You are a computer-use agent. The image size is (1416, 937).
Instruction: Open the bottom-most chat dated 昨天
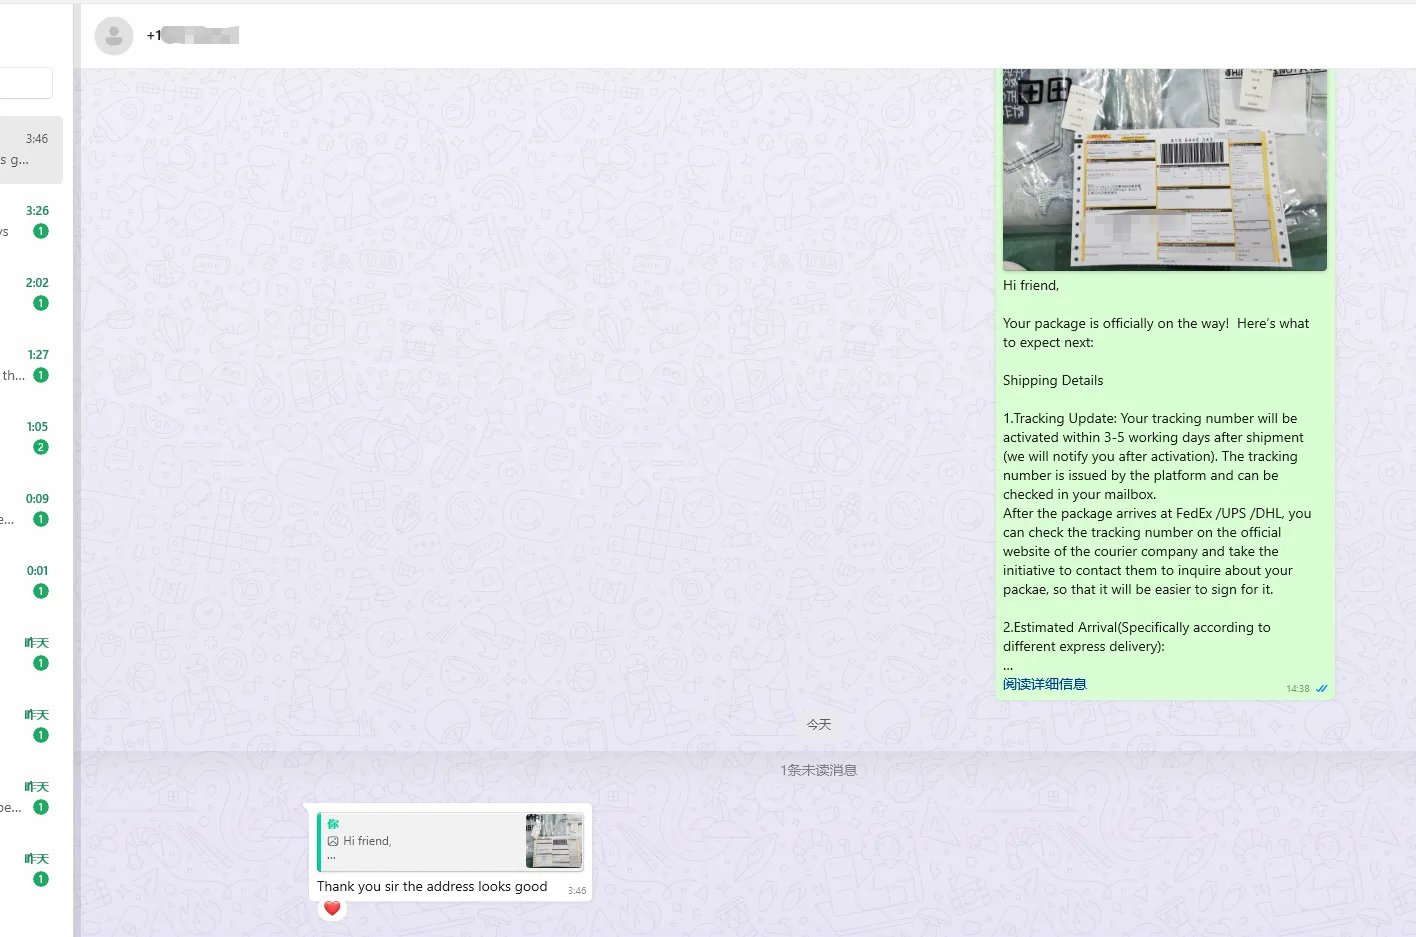click(30, 869)
